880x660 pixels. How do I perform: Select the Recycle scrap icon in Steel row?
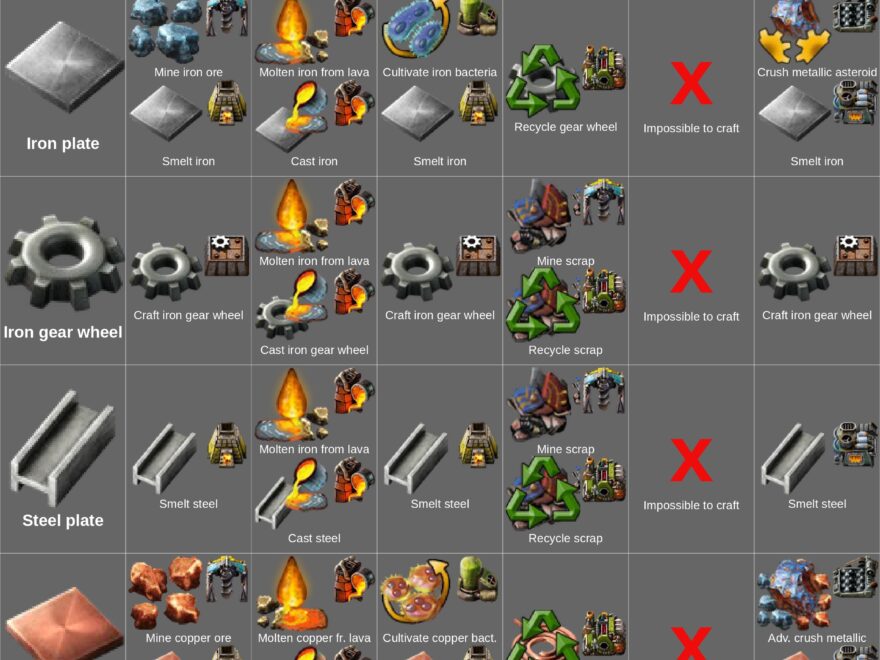(542, 493)
